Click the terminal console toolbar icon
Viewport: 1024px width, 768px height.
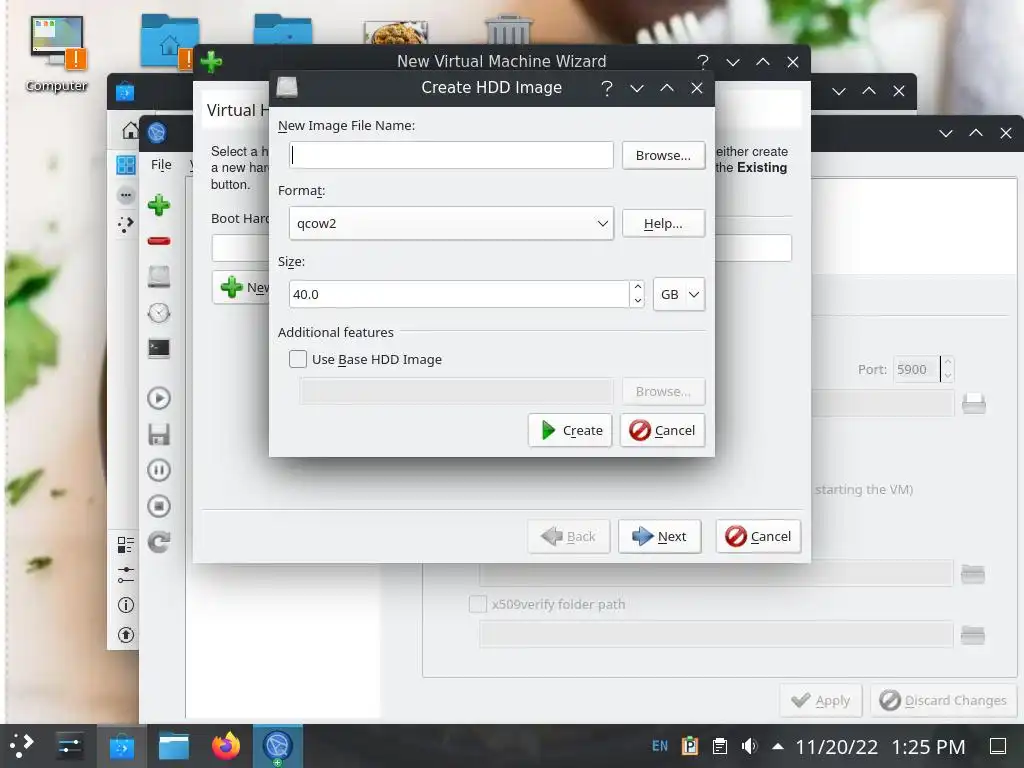point(159,348)
